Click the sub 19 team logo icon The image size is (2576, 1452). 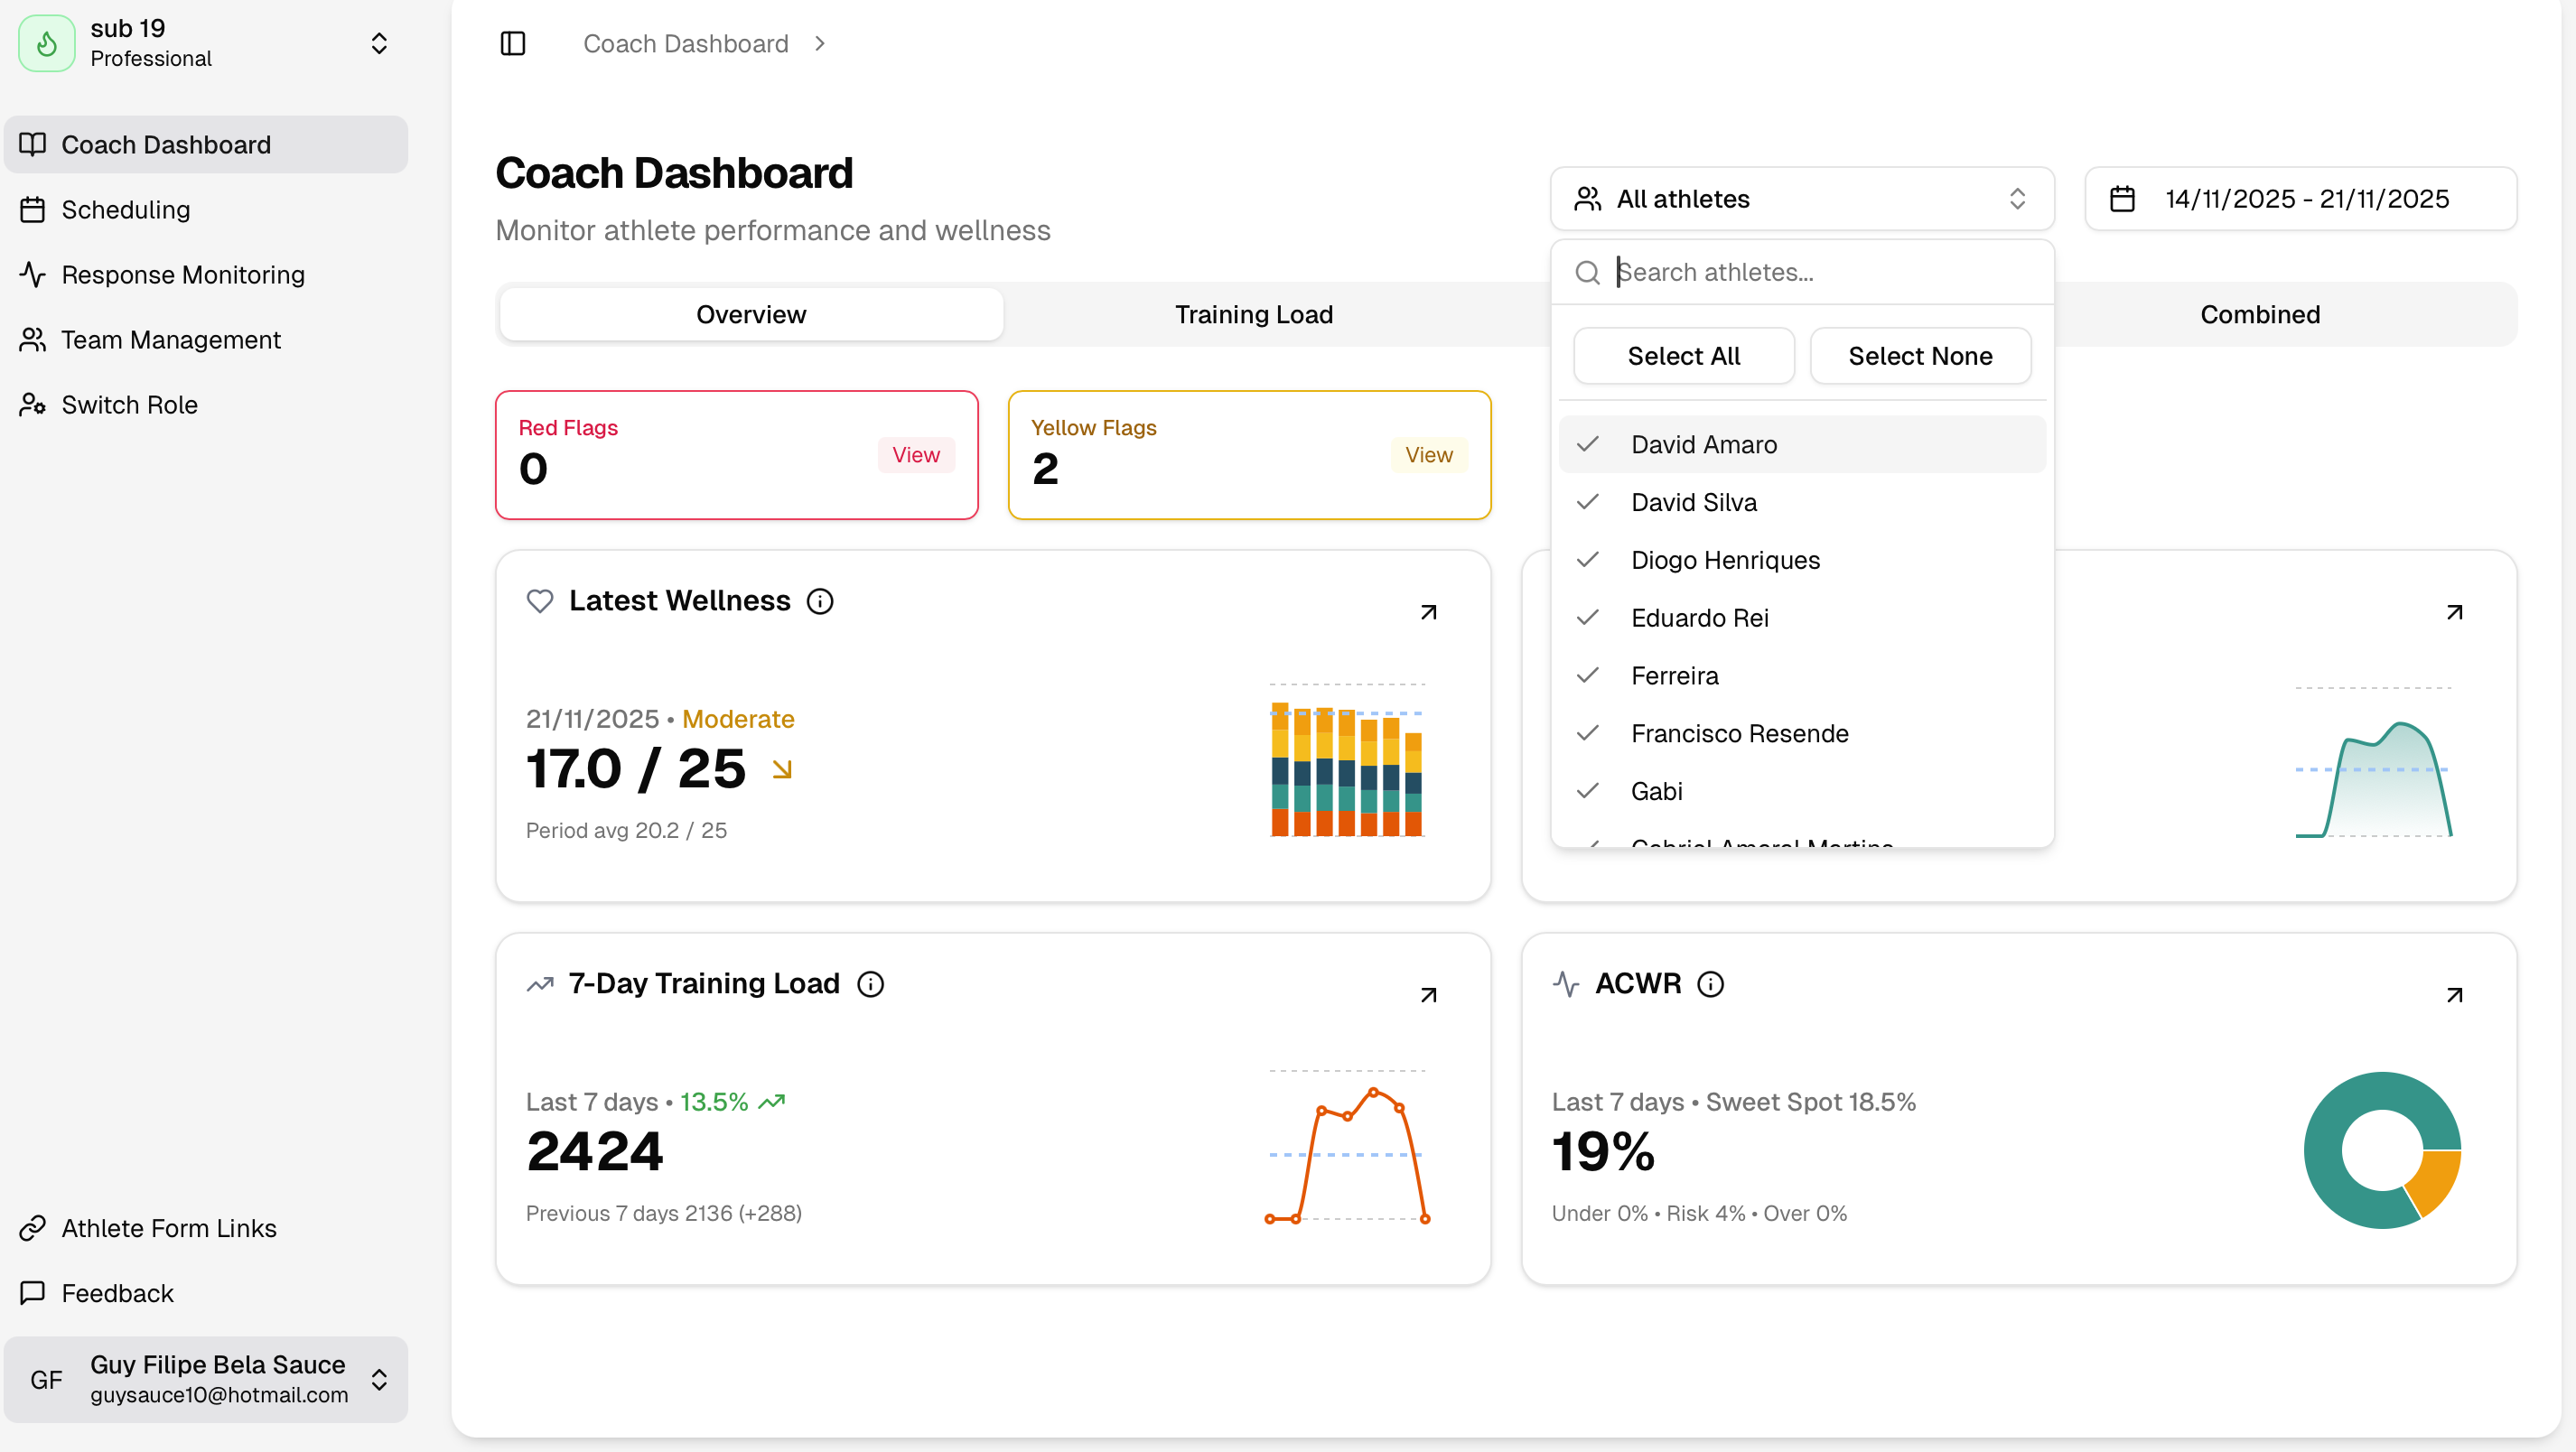46,43
